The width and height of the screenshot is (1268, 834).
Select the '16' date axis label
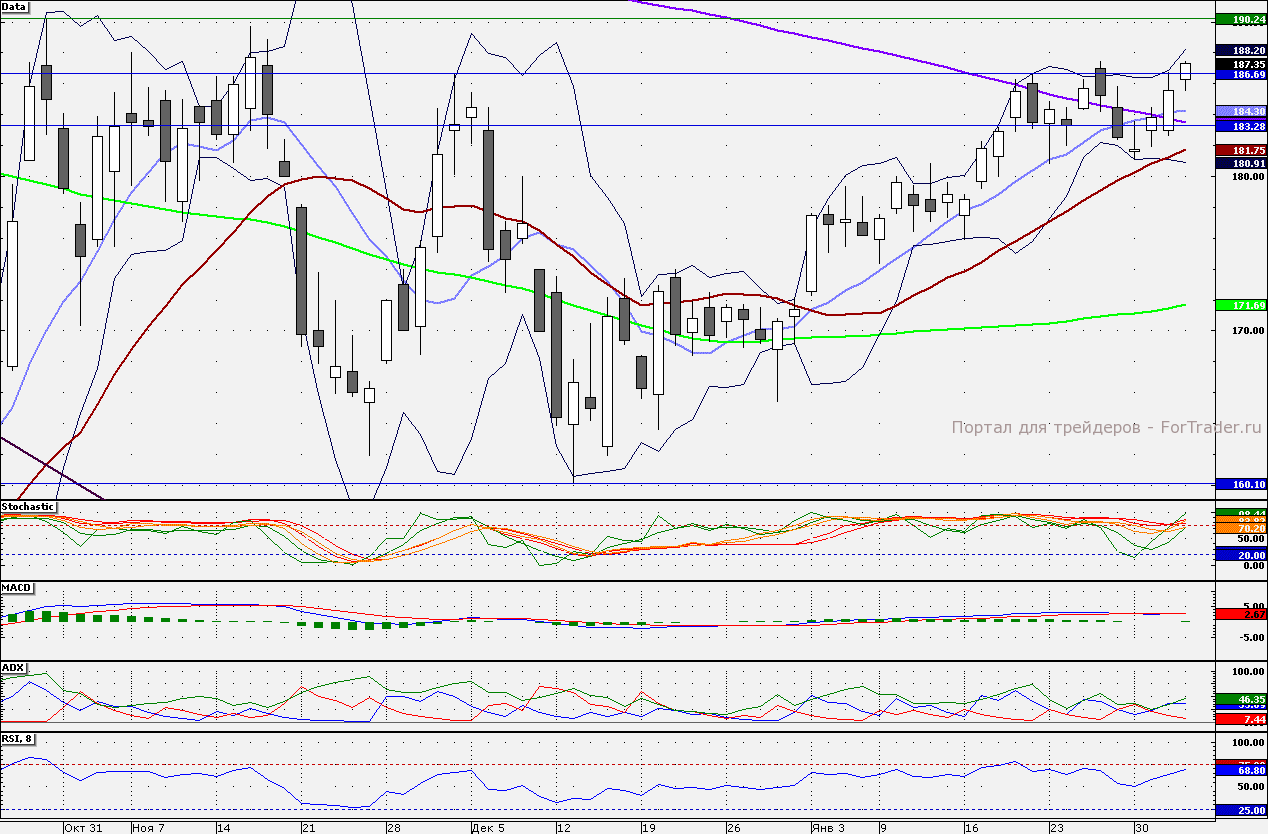point(971,828)
